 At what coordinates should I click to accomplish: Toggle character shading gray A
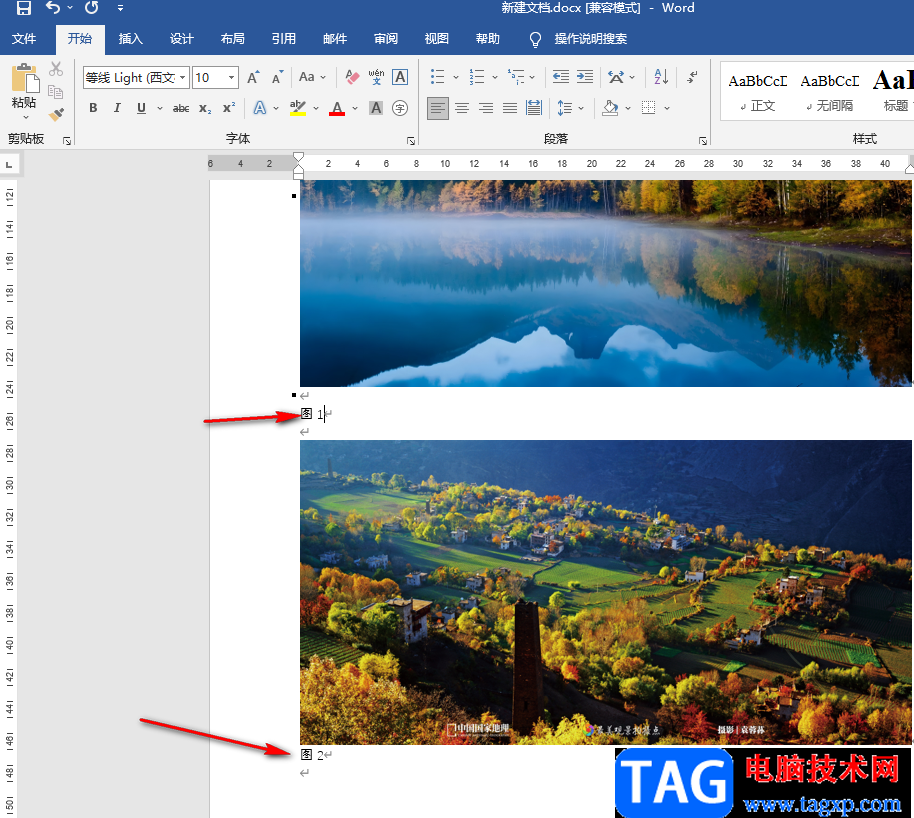[376, 108]
